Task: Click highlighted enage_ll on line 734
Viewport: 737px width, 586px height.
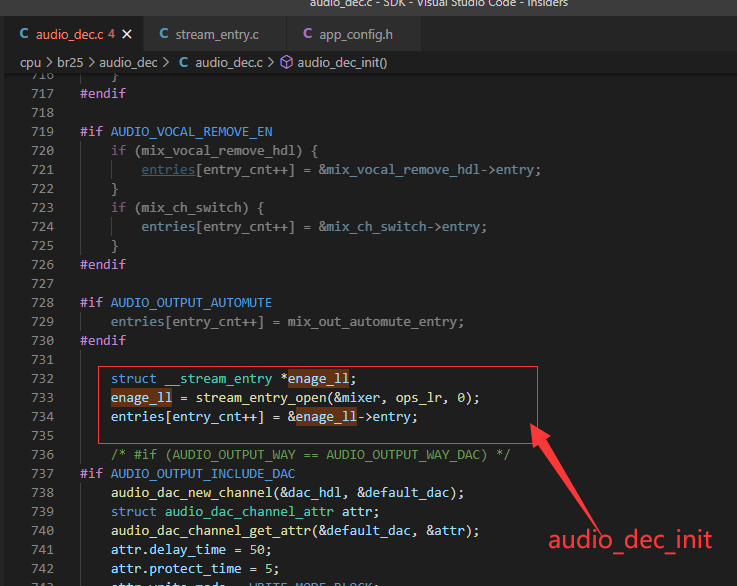Action: click(x=326, y=417)
